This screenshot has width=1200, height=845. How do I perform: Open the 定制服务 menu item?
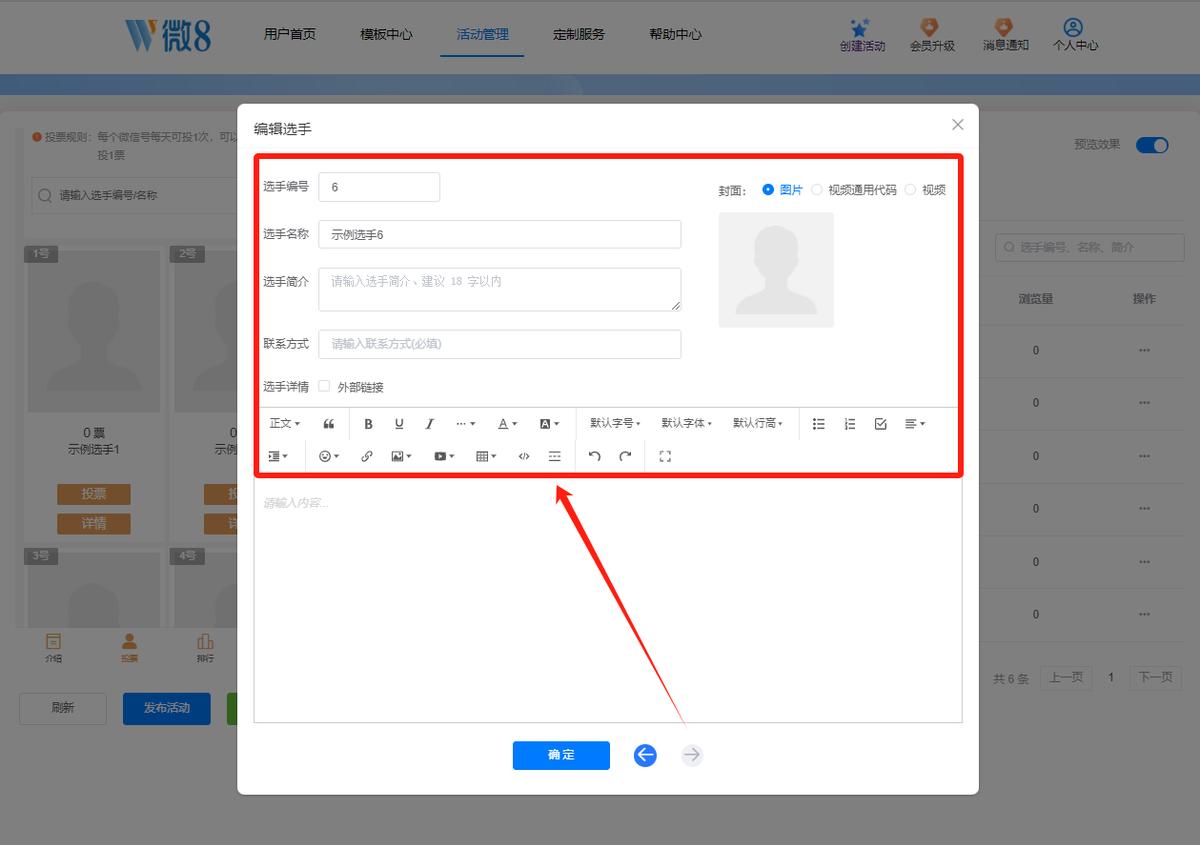(x=578, y=34)
